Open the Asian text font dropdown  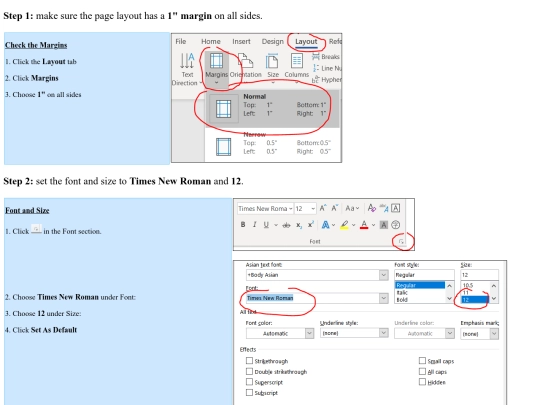[384, 275]
